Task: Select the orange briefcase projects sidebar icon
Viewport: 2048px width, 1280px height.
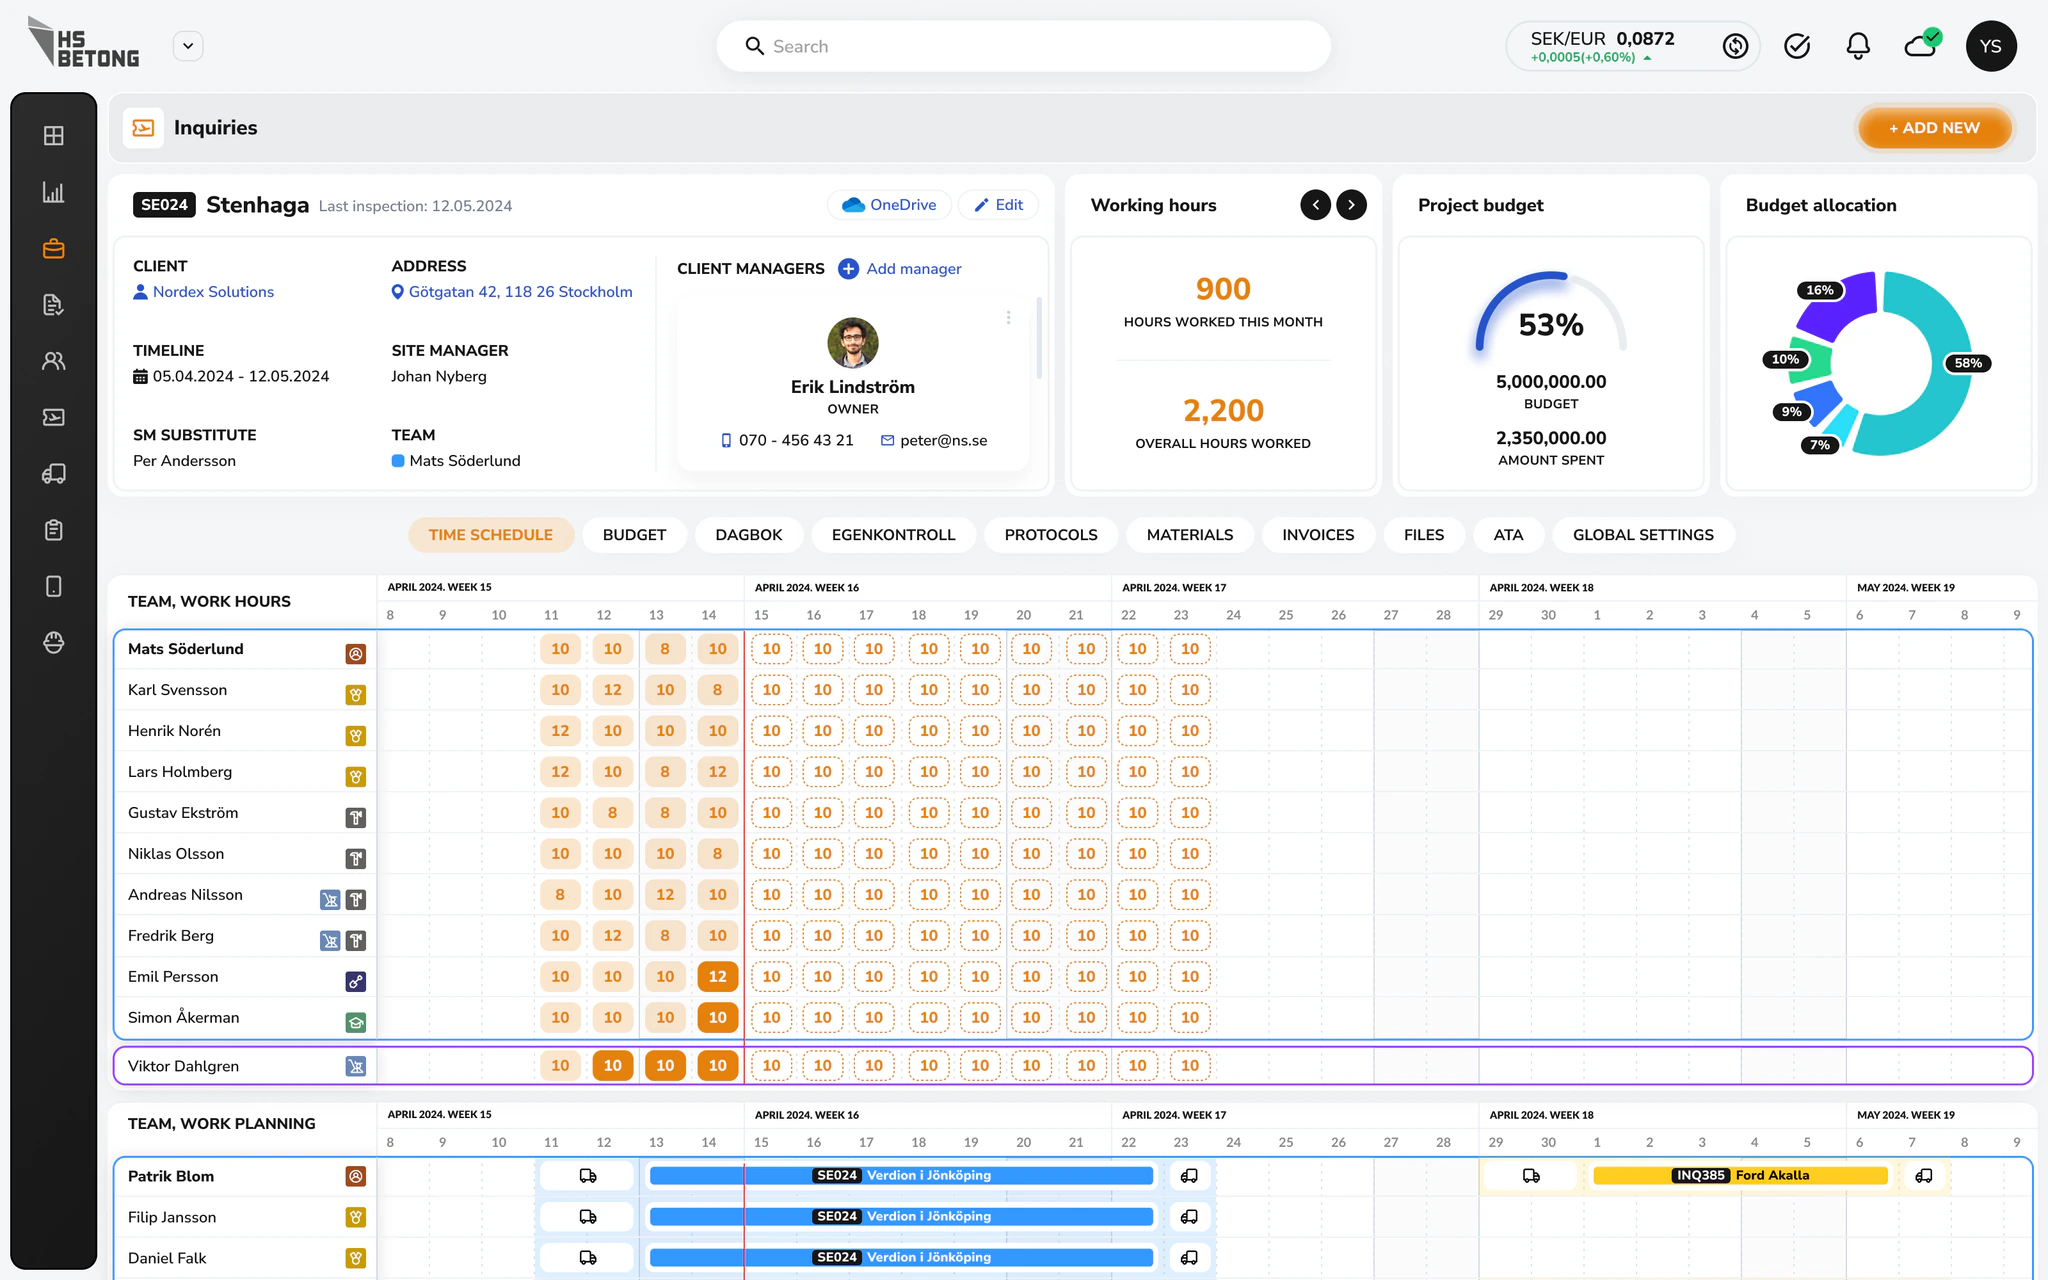Action: (54, 248)
